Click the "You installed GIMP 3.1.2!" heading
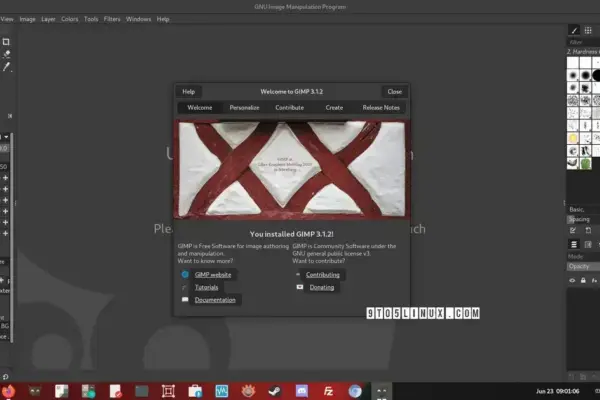The width and height of the screenshot is (600, 400). (292, 234)
